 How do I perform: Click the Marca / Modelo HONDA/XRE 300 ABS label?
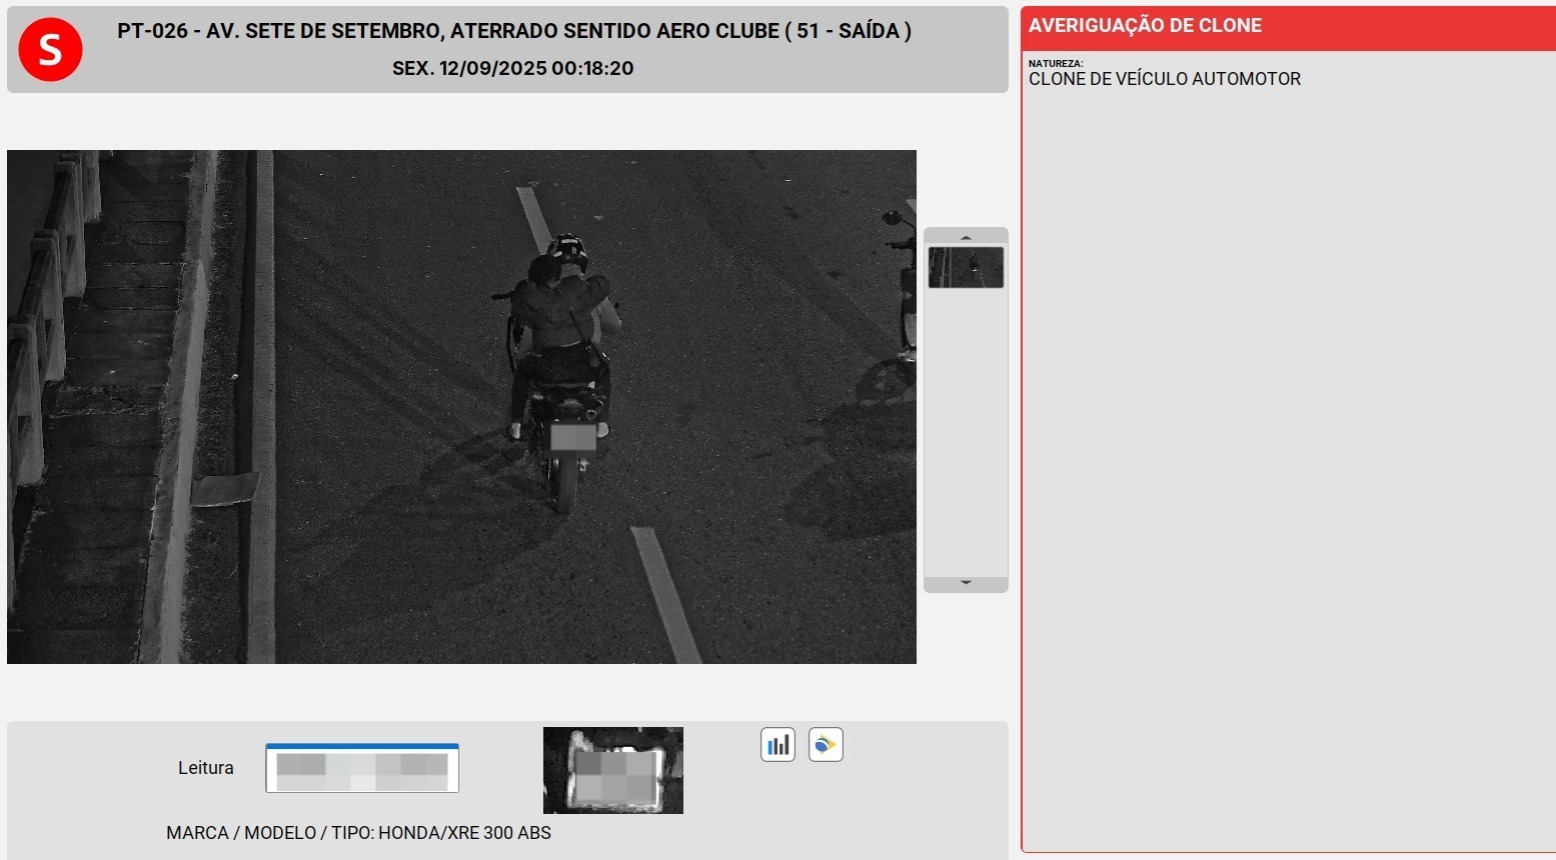358,833
